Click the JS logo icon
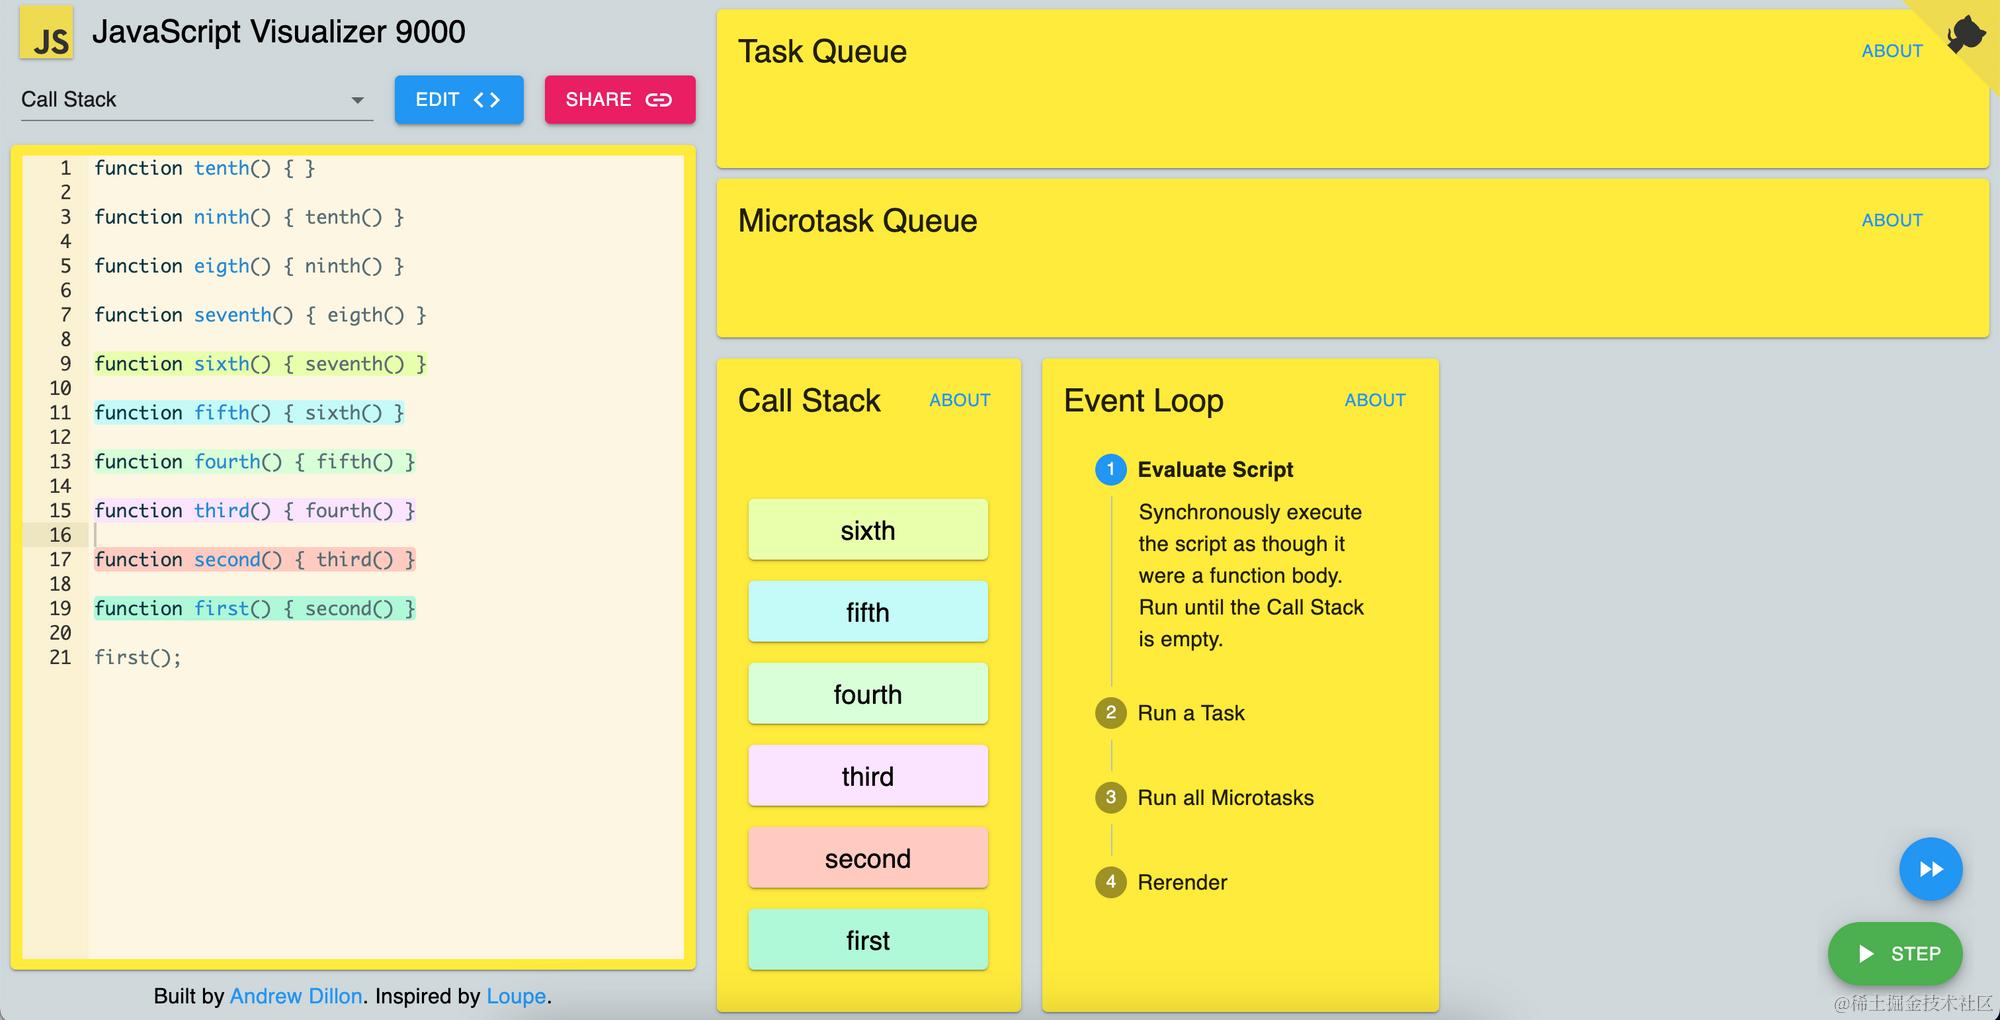The image size is (2000, 1020). (46, 32)
